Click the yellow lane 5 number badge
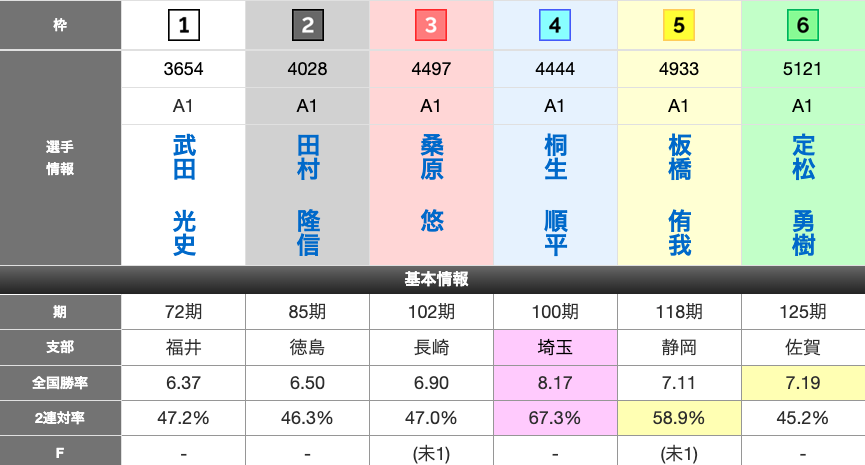 tap(679, 25)
